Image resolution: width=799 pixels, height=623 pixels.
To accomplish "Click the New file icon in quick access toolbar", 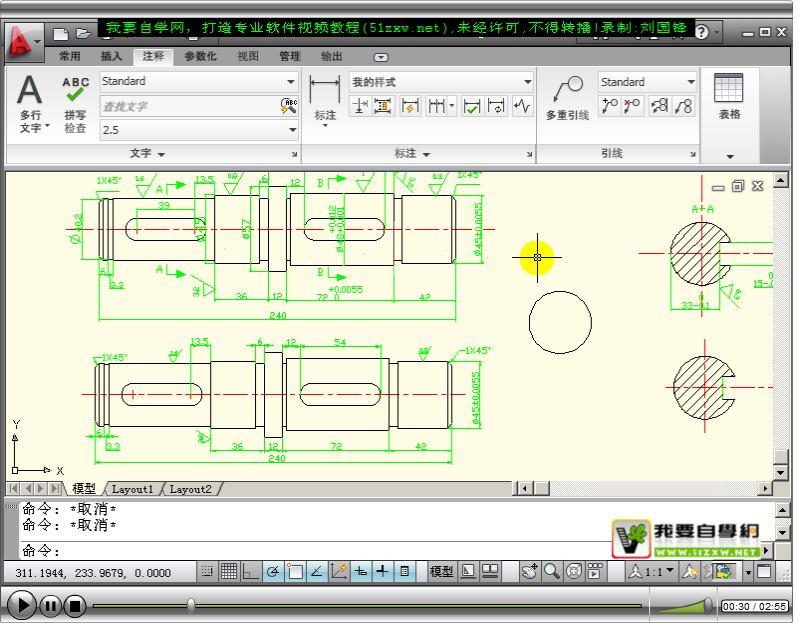I will point(61,34).
